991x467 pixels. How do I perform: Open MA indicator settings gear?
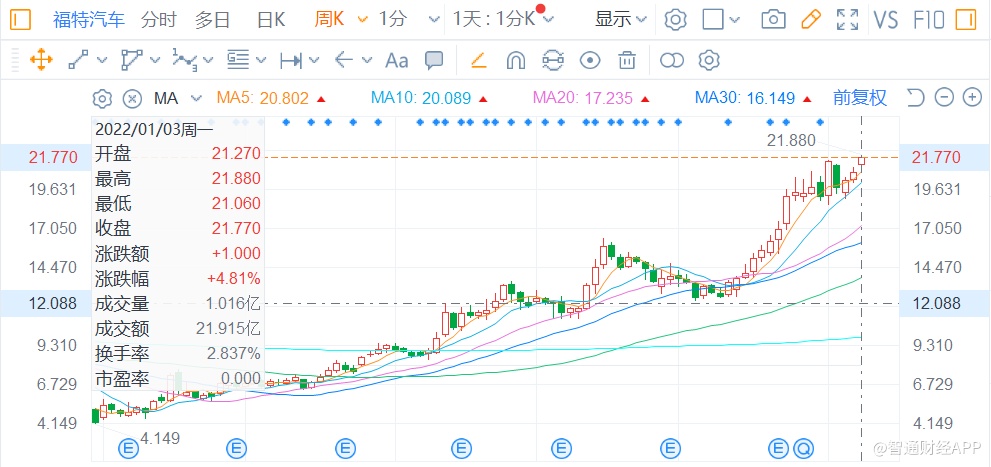tap(102, 99)
